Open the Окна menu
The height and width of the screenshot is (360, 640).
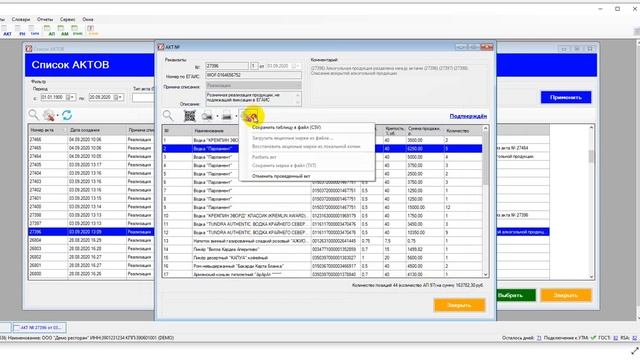(88, 19)
